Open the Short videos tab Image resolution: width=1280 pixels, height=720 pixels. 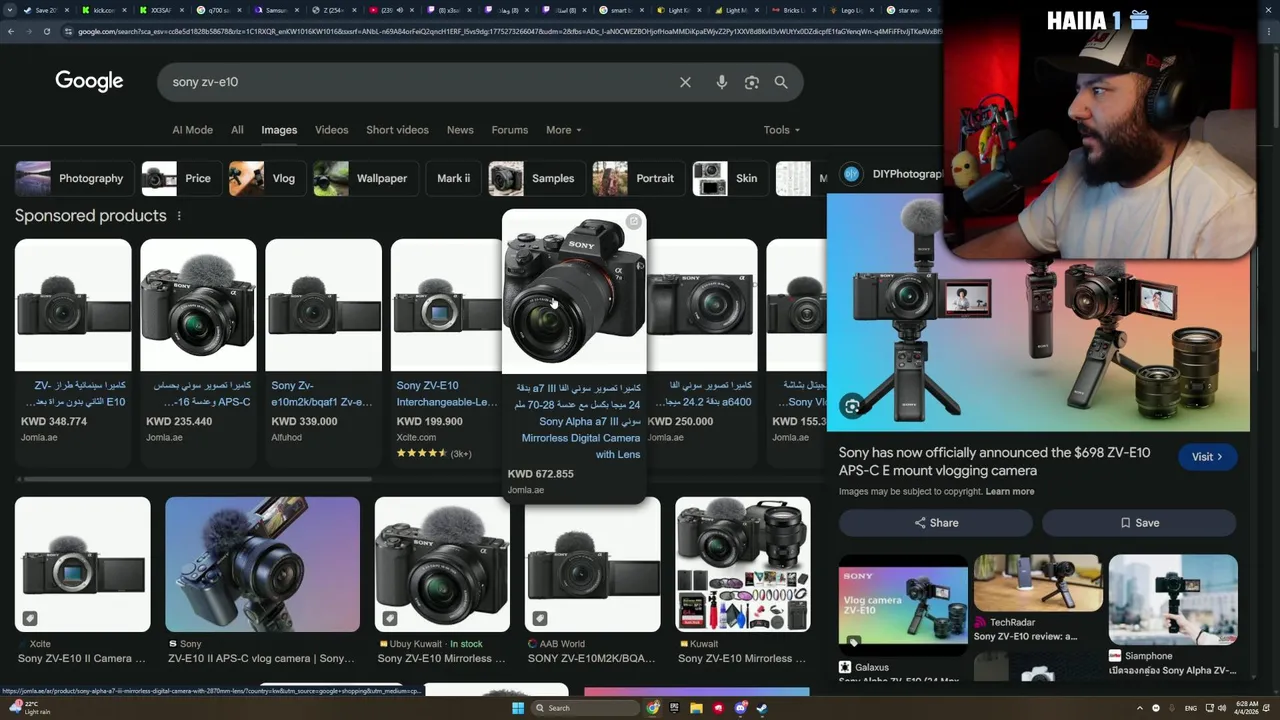click(397, 130)
